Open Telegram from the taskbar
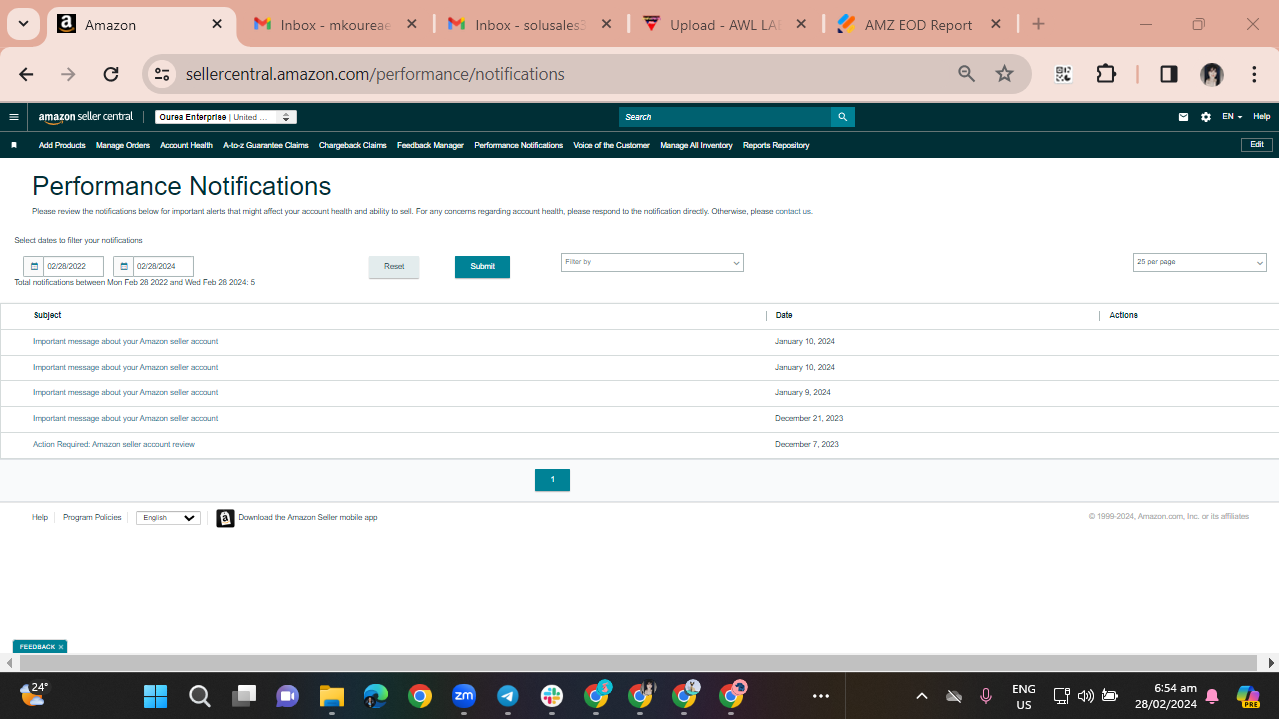This screenshot has height=719, width=1279. (x=508, y=696)
